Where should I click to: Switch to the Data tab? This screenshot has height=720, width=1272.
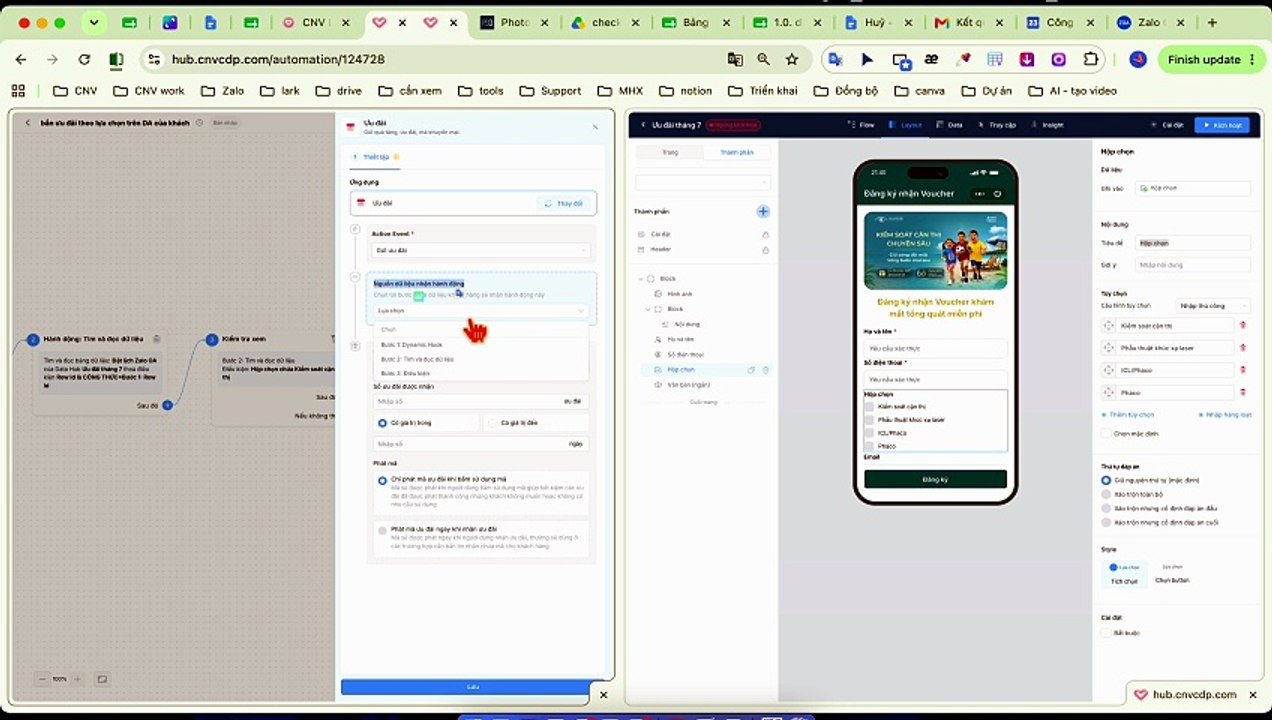point(950,125)
